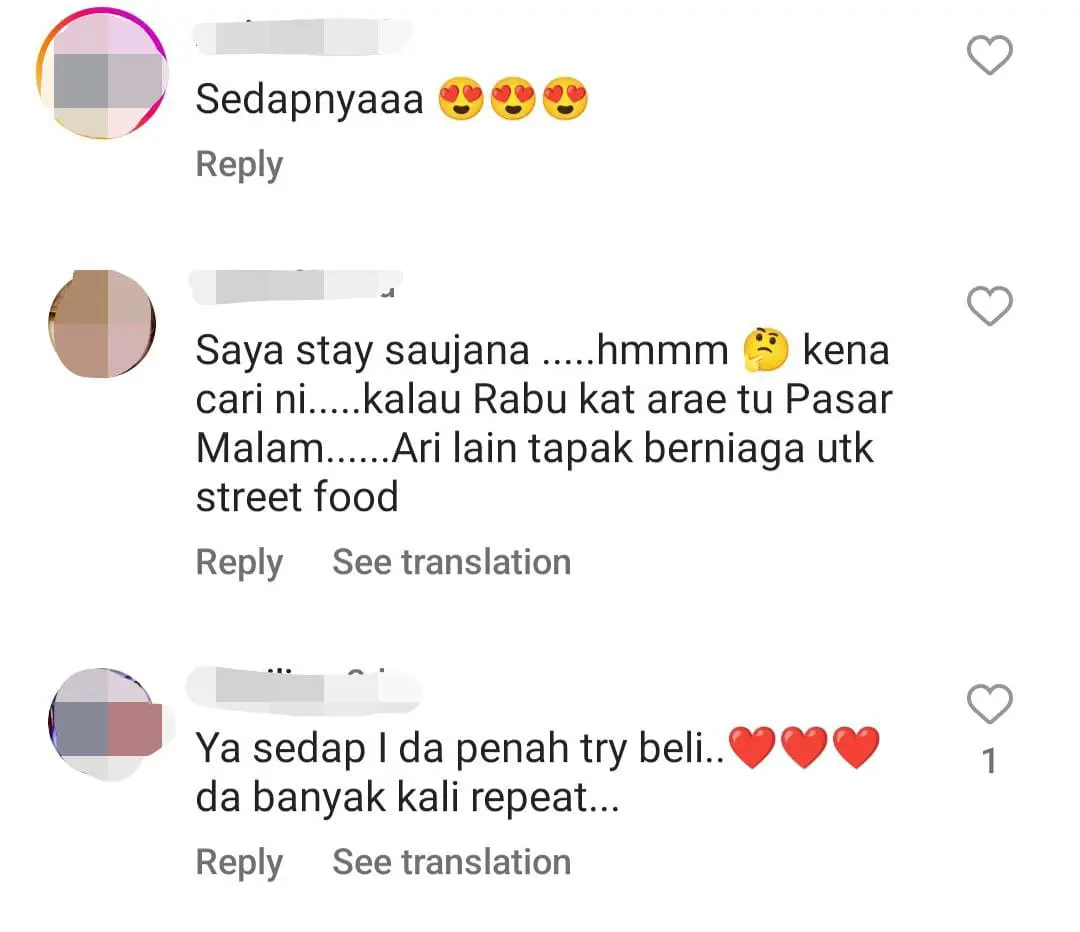View the like count "1" on the last comment
This screenshot has width=1080, height=932.
pyautogui.click(x=989, y=762)
